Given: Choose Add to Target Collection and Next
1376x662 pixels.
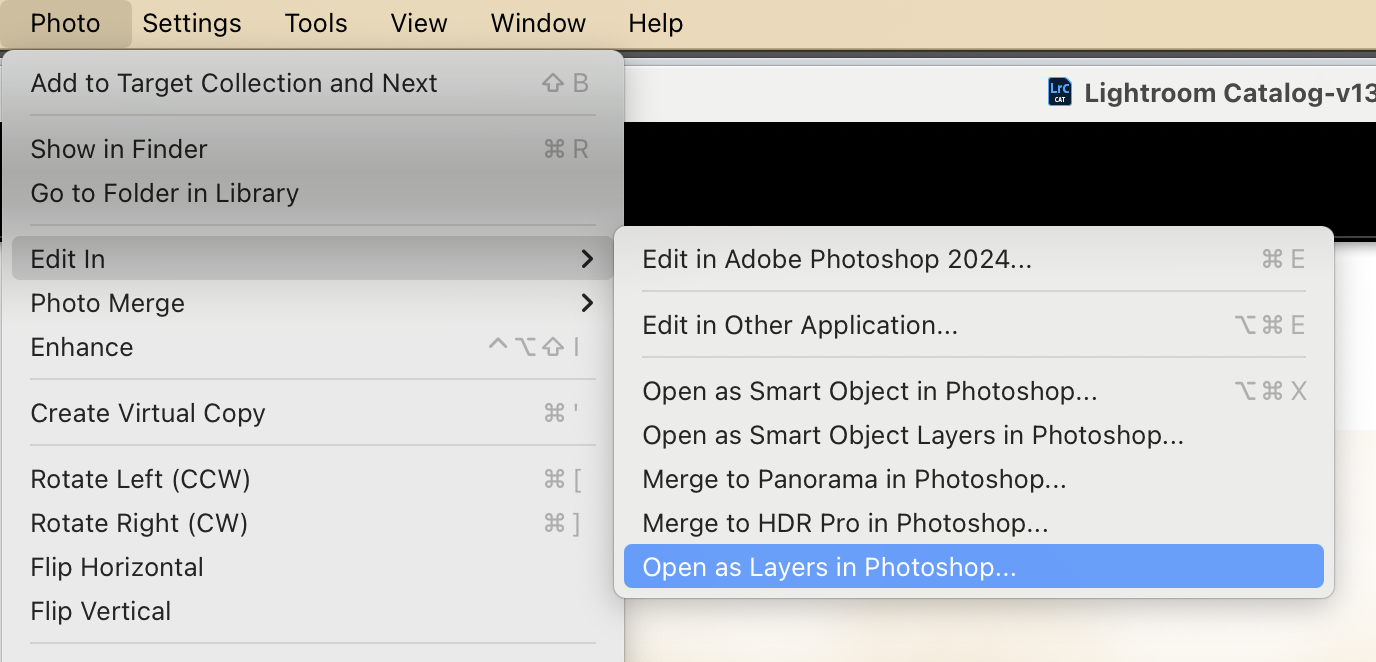Looking at the screenshot, I should pyautogui.click(x=234, y=83).
